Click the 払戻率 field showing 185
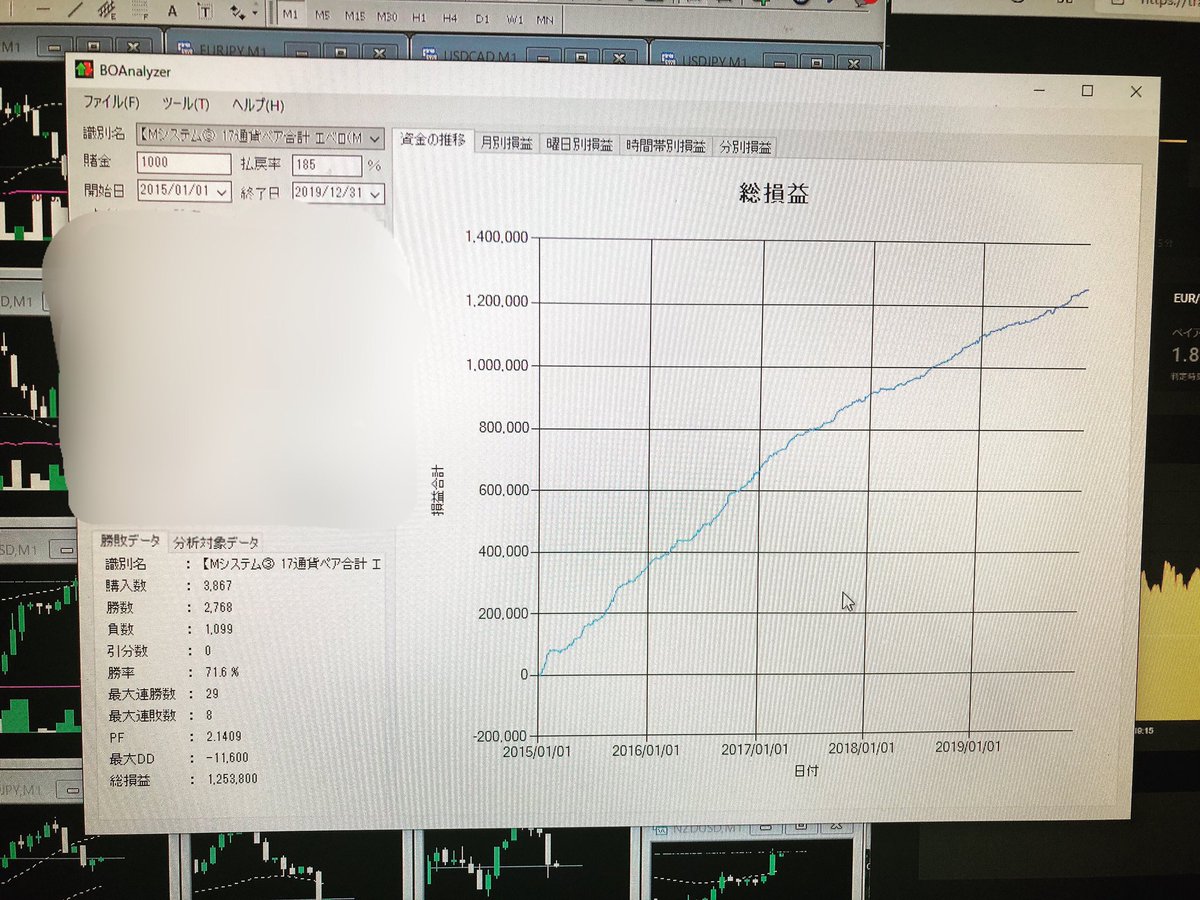1200x900 pixels. [x=325, y=165]
